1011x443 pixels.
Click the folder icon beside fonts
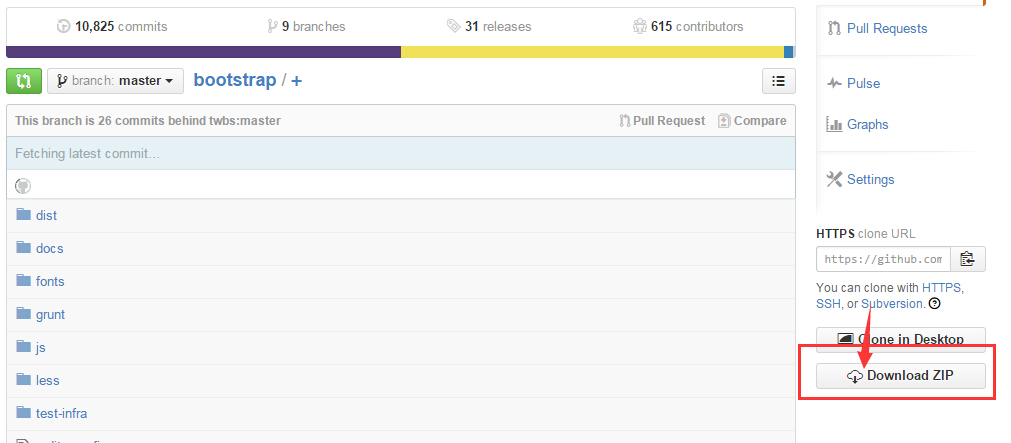(x=24, y=280)
